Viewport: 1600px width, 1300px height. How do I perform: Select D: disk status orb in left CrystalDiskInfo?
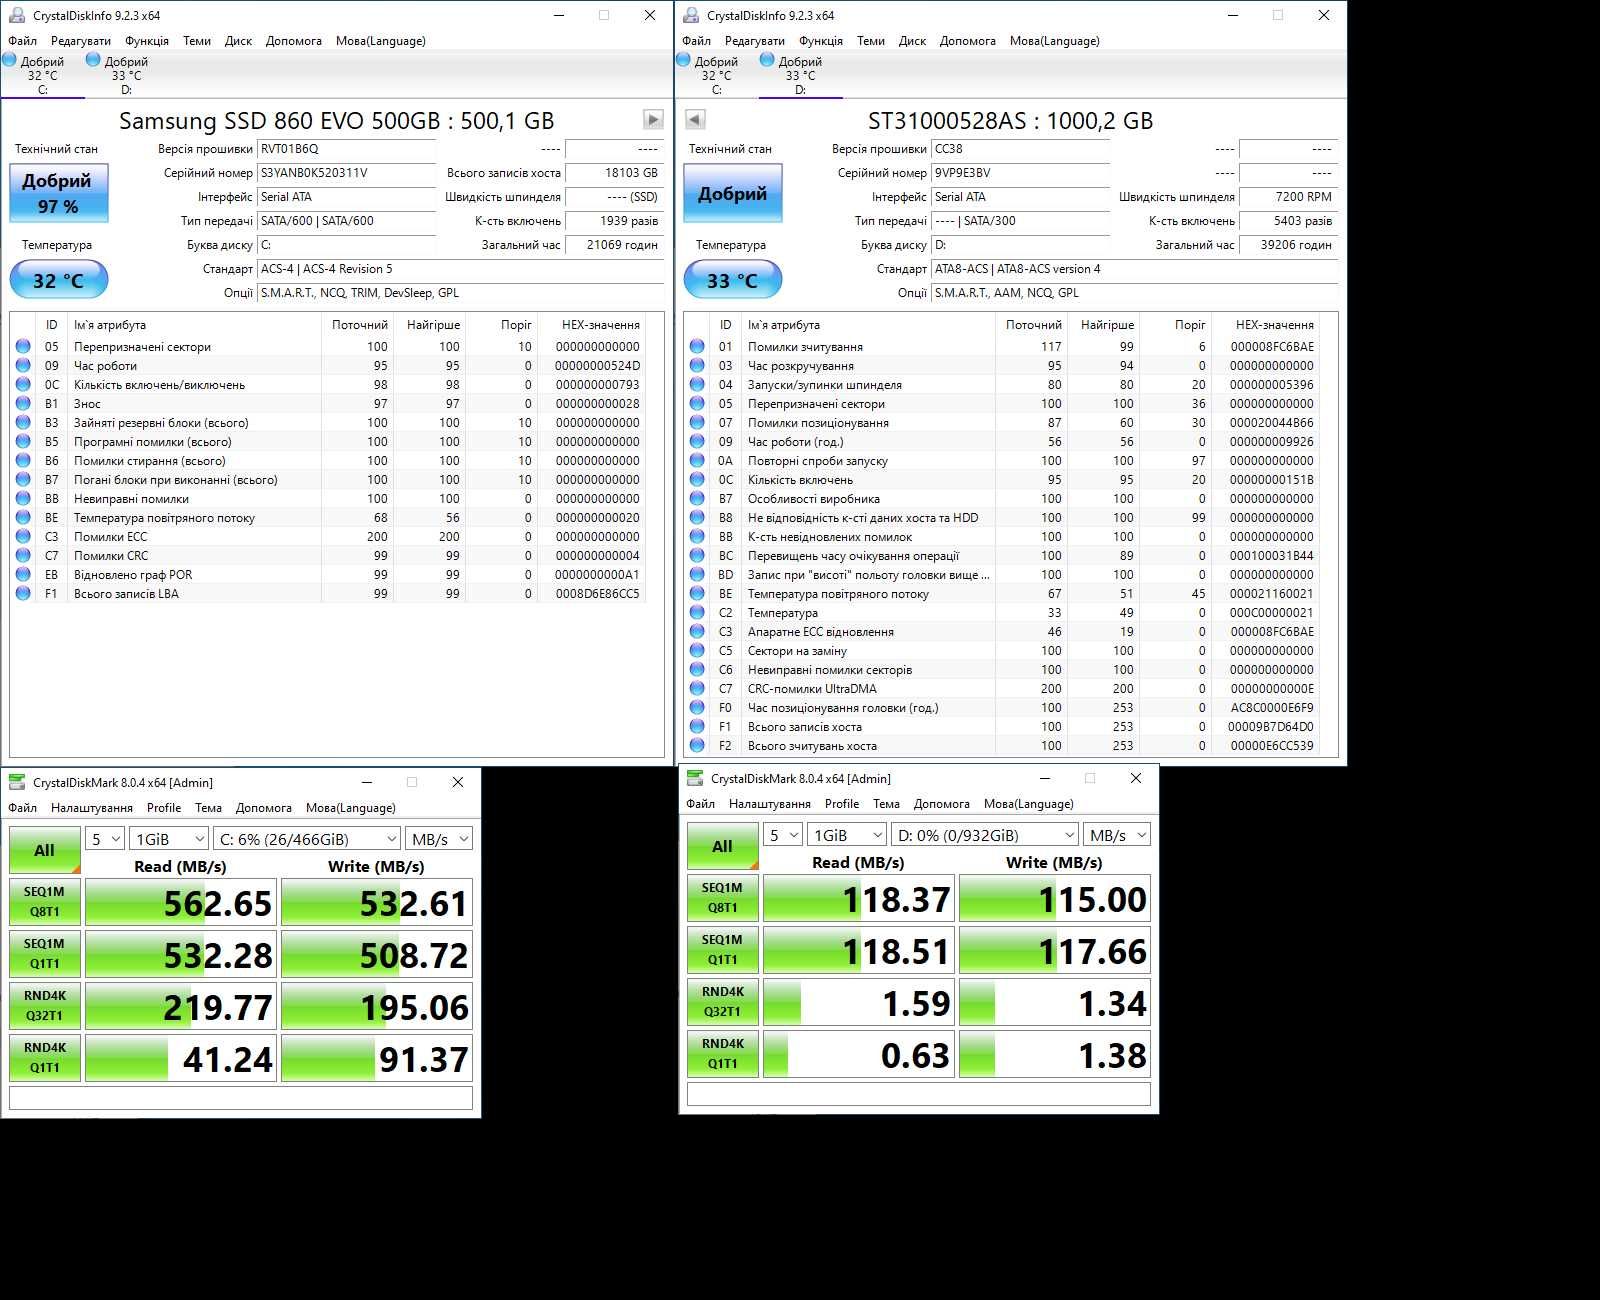(x=93, y=60)
